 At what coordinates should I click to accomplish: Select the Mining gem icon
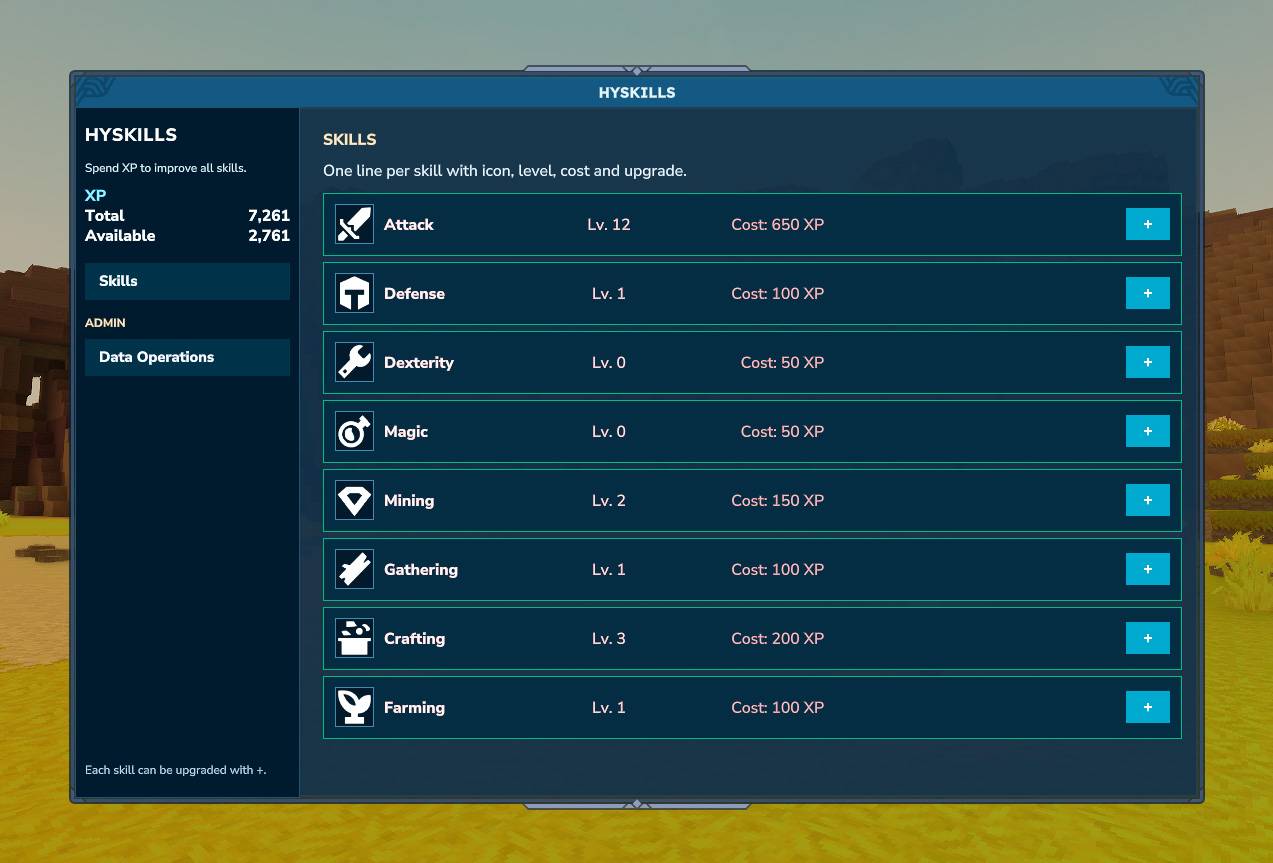(x=354, y=501)
